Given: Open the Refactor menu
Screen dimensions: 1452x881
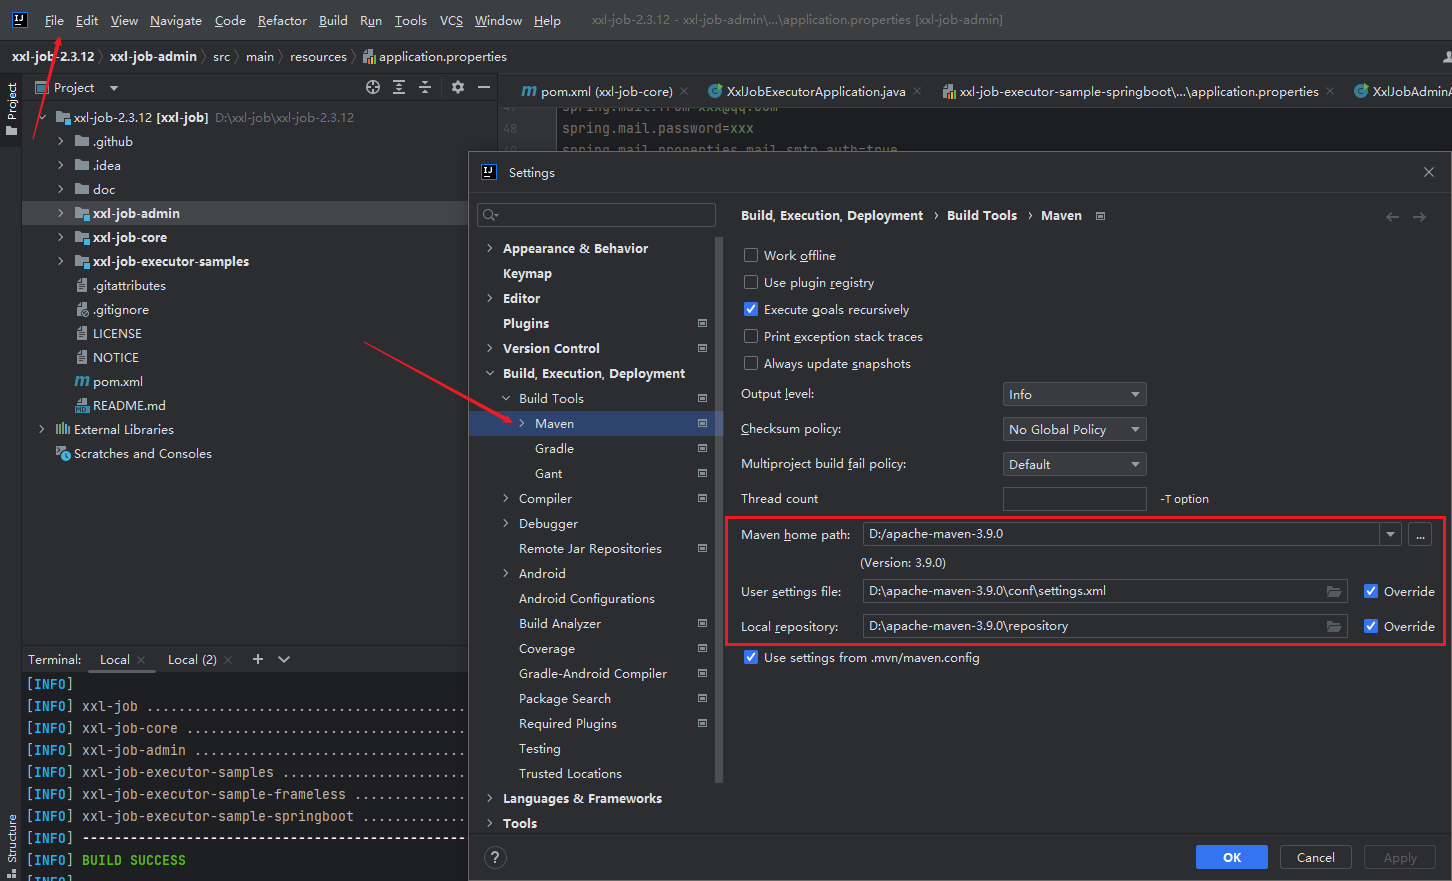Looking at the screenshot, I should pyautogui.click(x=282, y=20).
